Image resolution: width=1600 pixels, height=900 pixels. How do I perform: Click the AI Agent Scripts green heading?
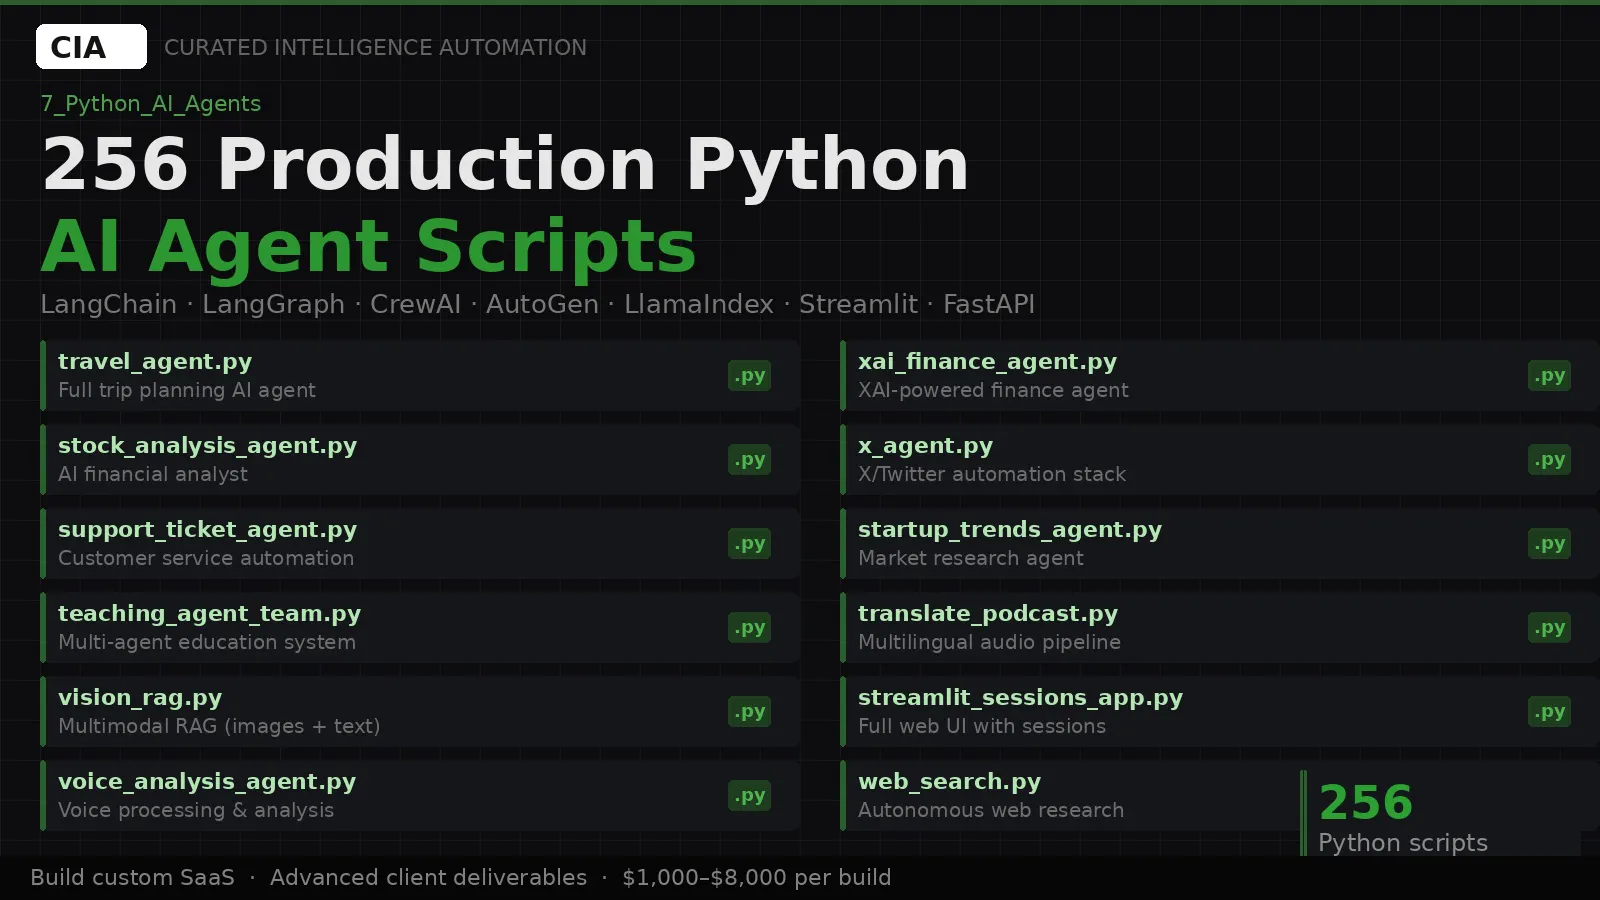click(x=368, y=246)
